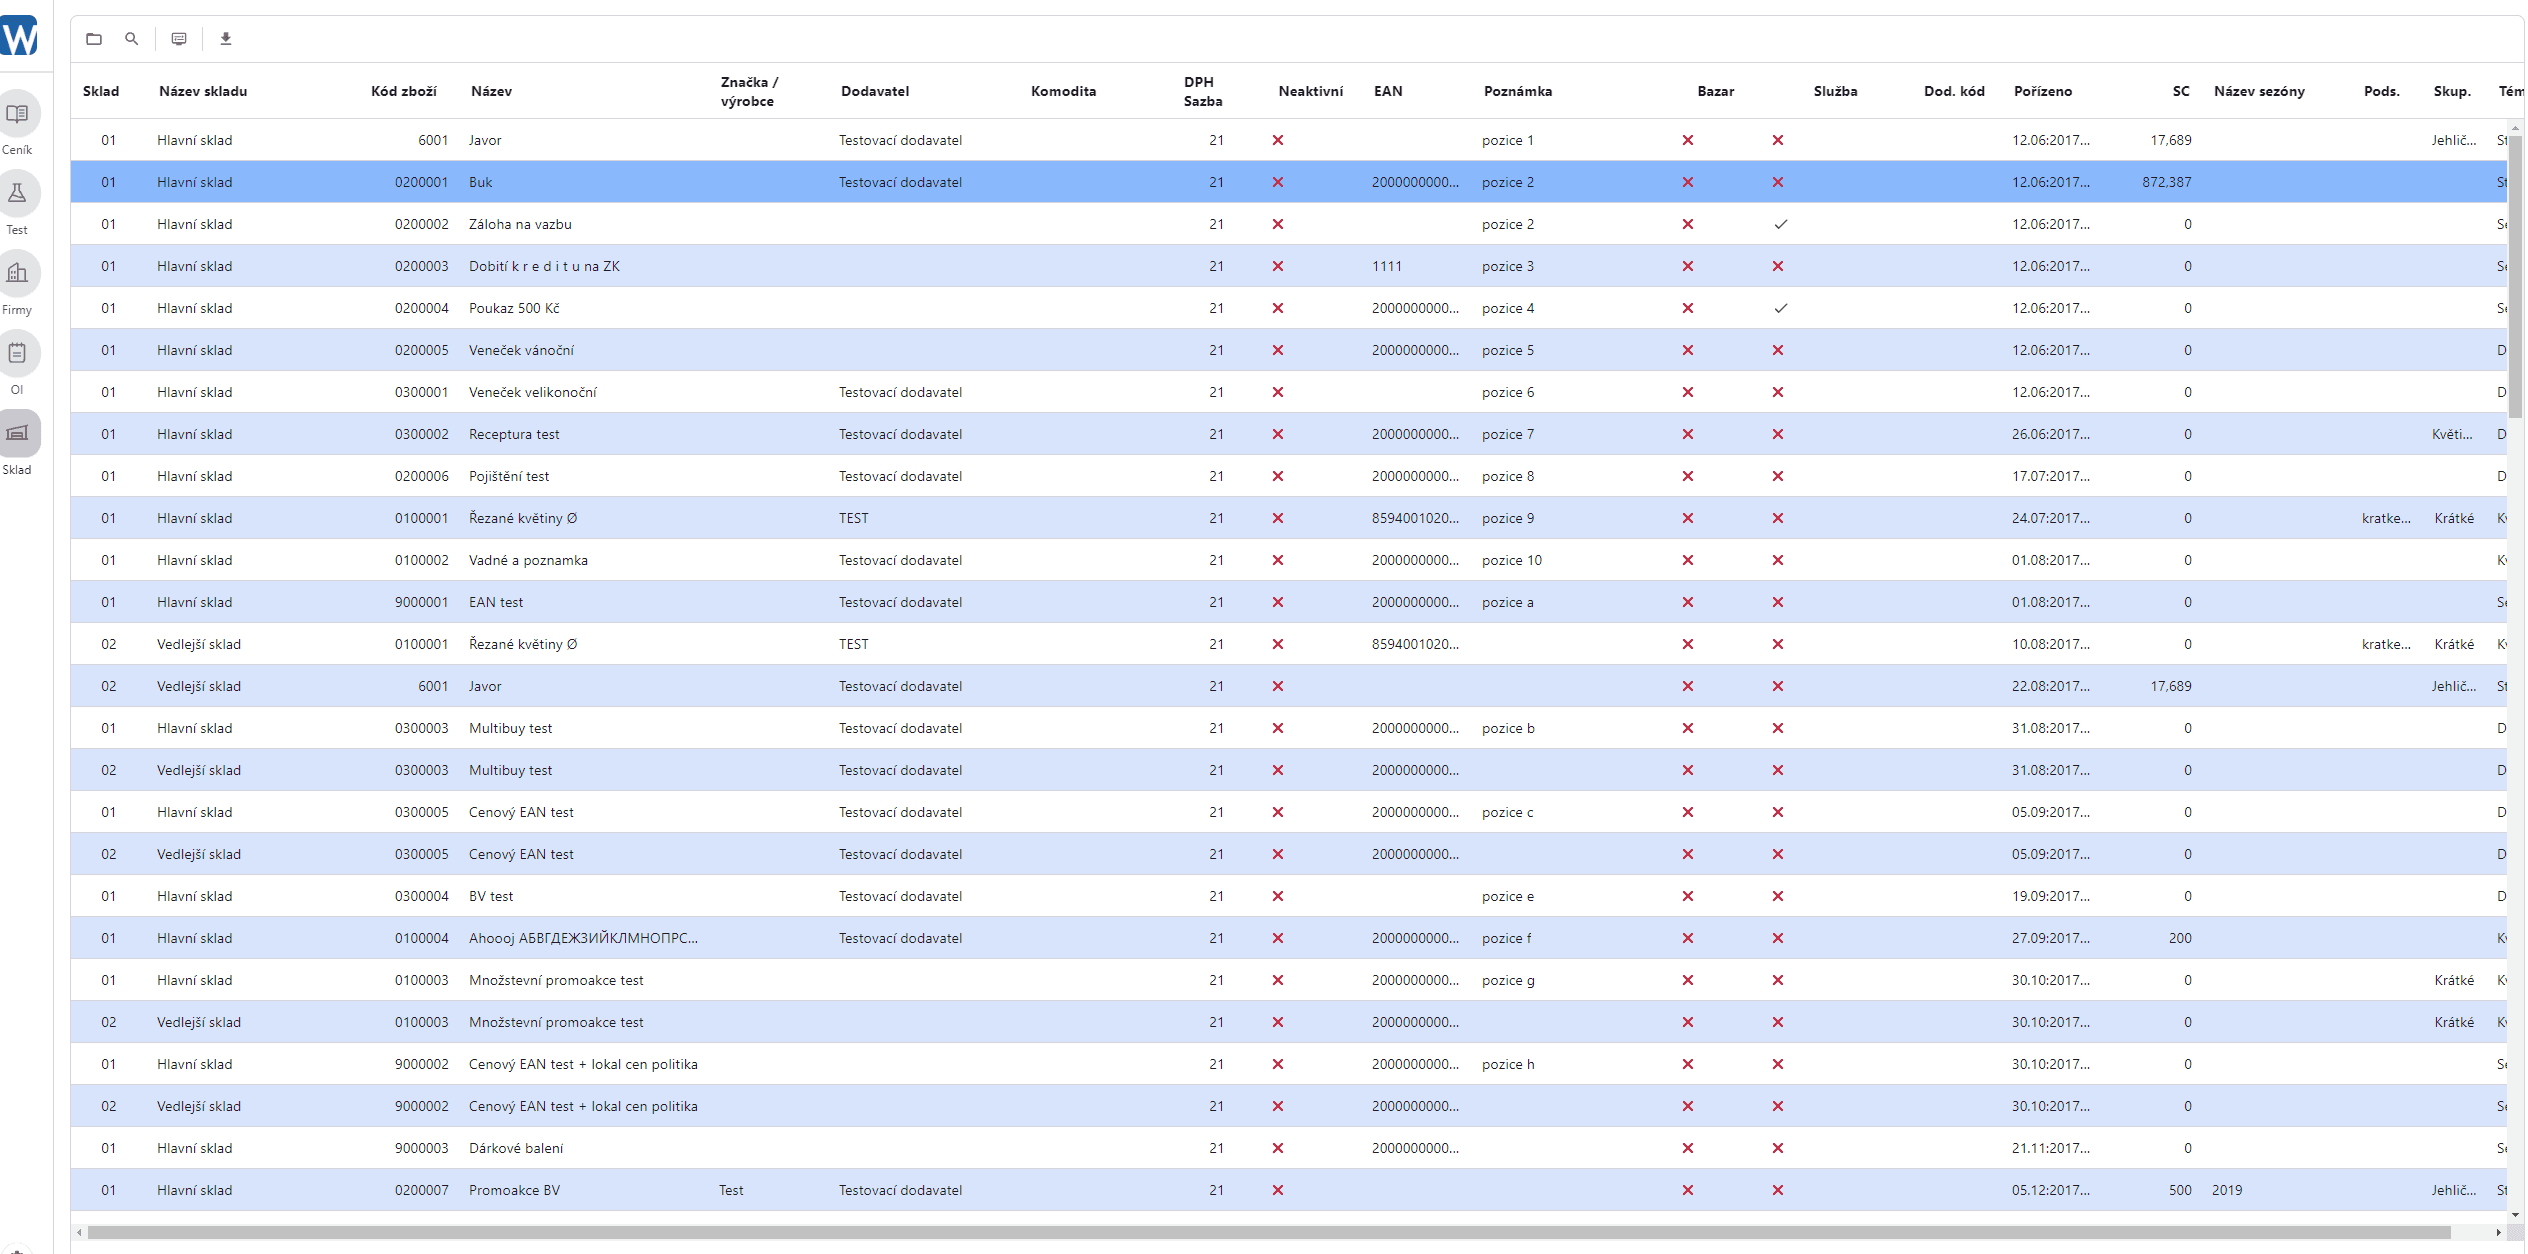2528x1254 pixels.
Task: Sort by the Pořízeno column header
Action: pos(2043,91)
